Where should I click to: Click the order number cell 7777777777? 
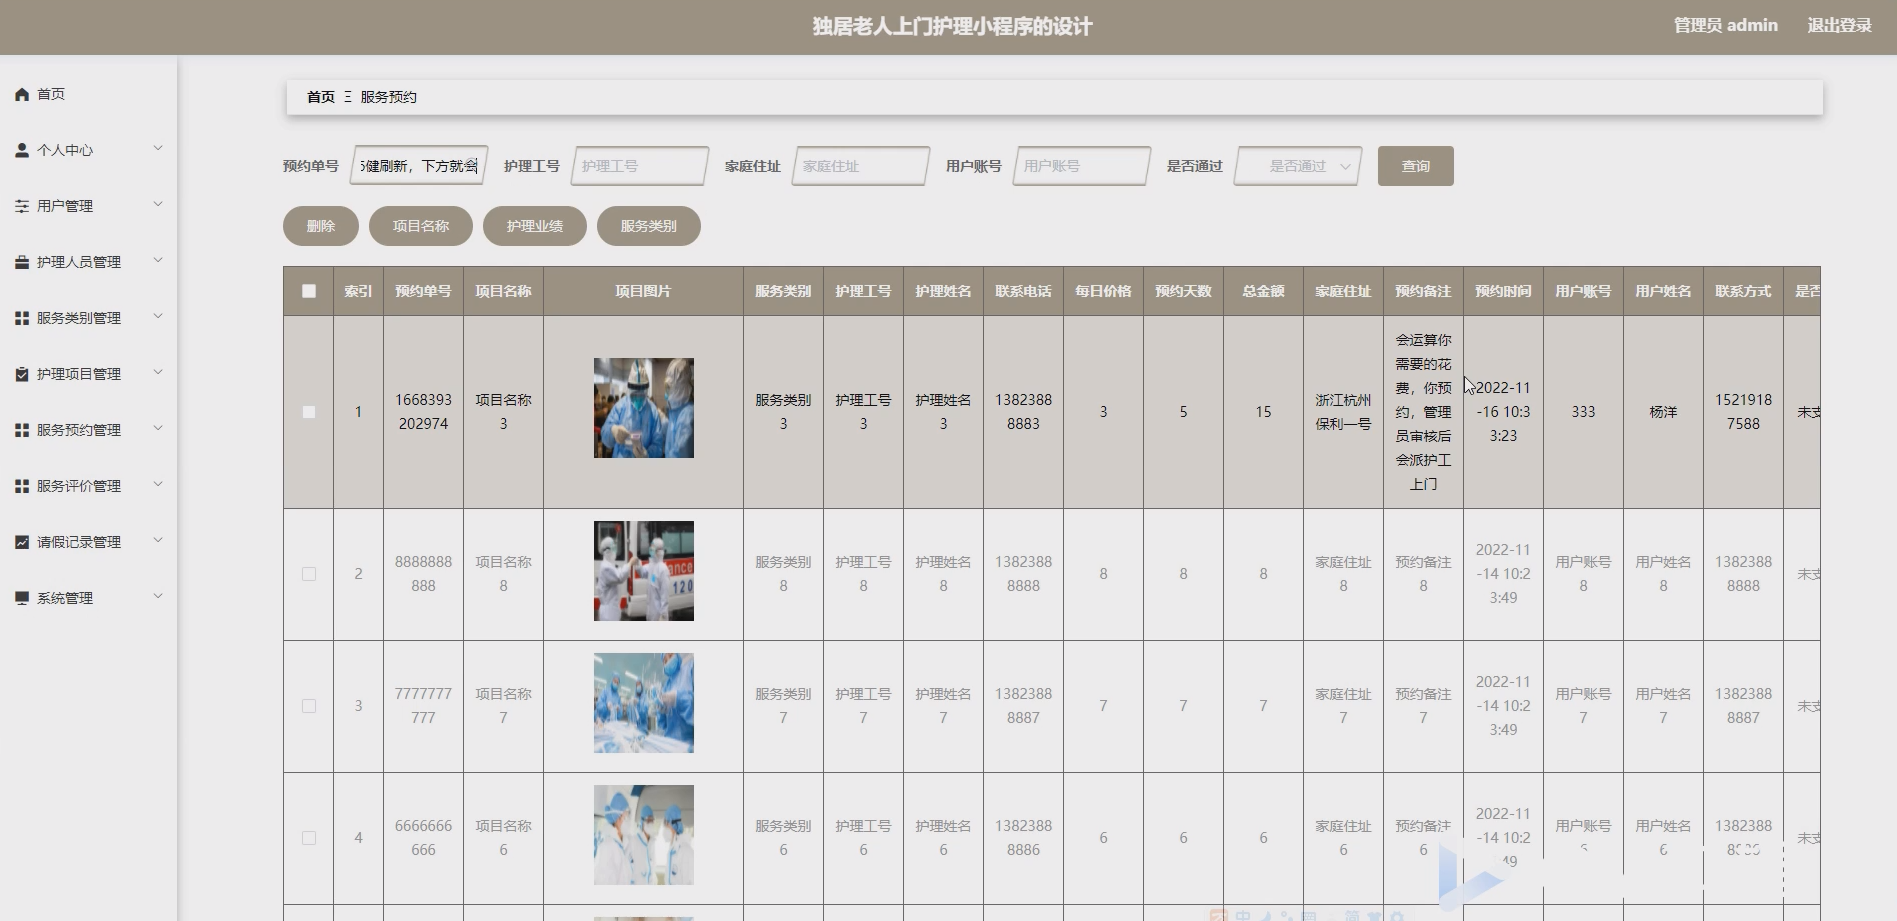coord(423,706)
